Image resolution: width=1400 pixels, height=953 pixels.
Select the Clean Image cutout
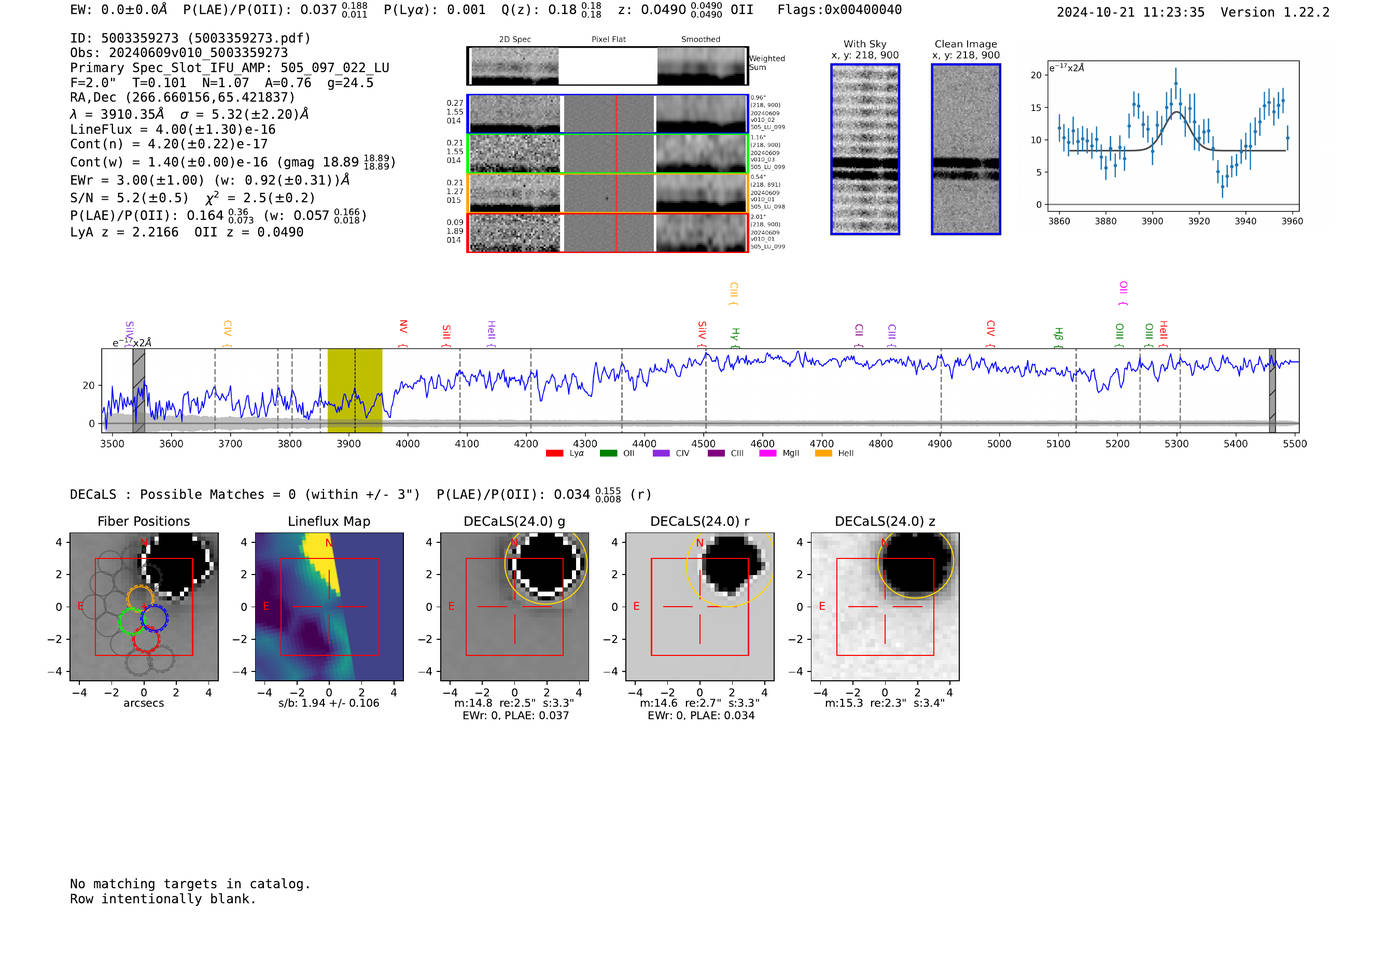[x=966, y=149]
